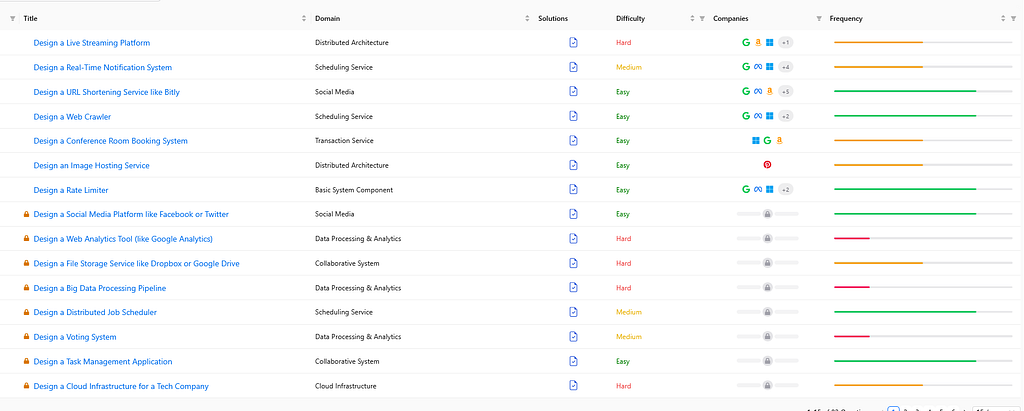Viewport: 1024px width, 411px height.
Task: Open filter icon on Companies column
Action: coord(819,19)
